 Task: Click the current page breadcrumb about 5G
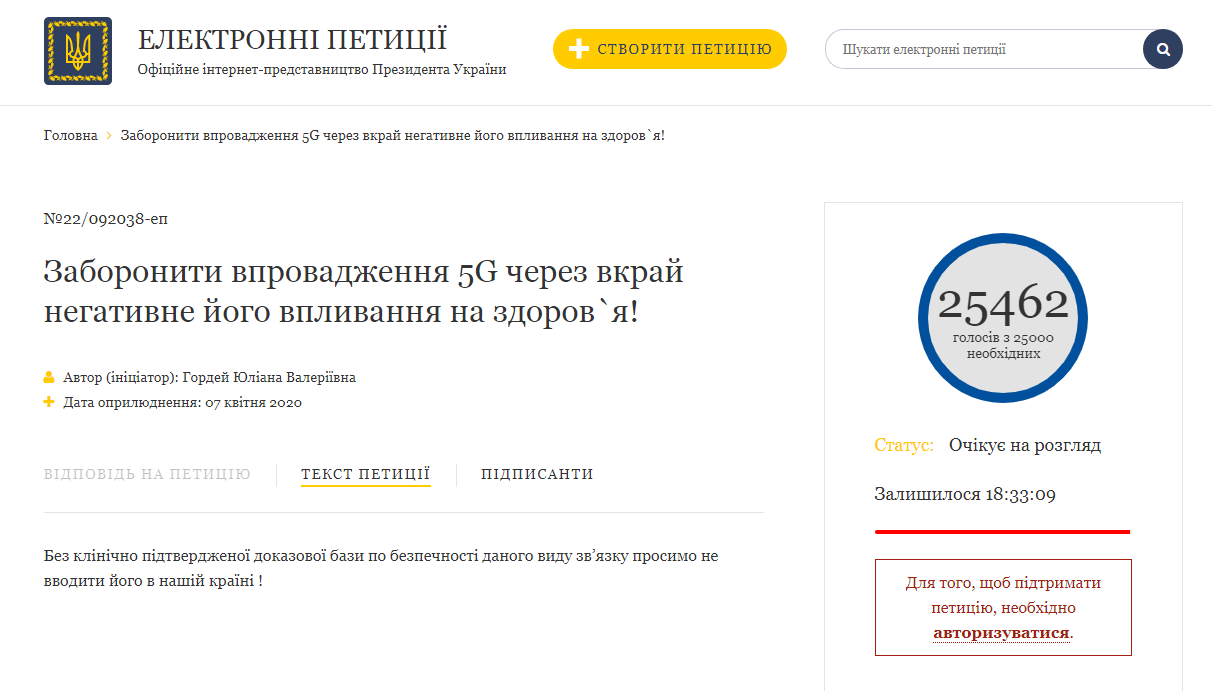pyautogui.click(x=392, y=135)
